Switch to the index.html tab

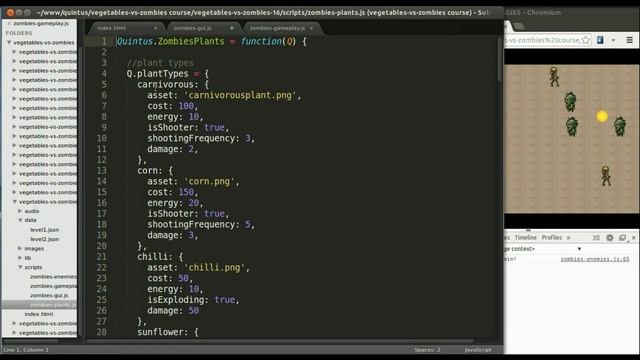tap(111, 28)
